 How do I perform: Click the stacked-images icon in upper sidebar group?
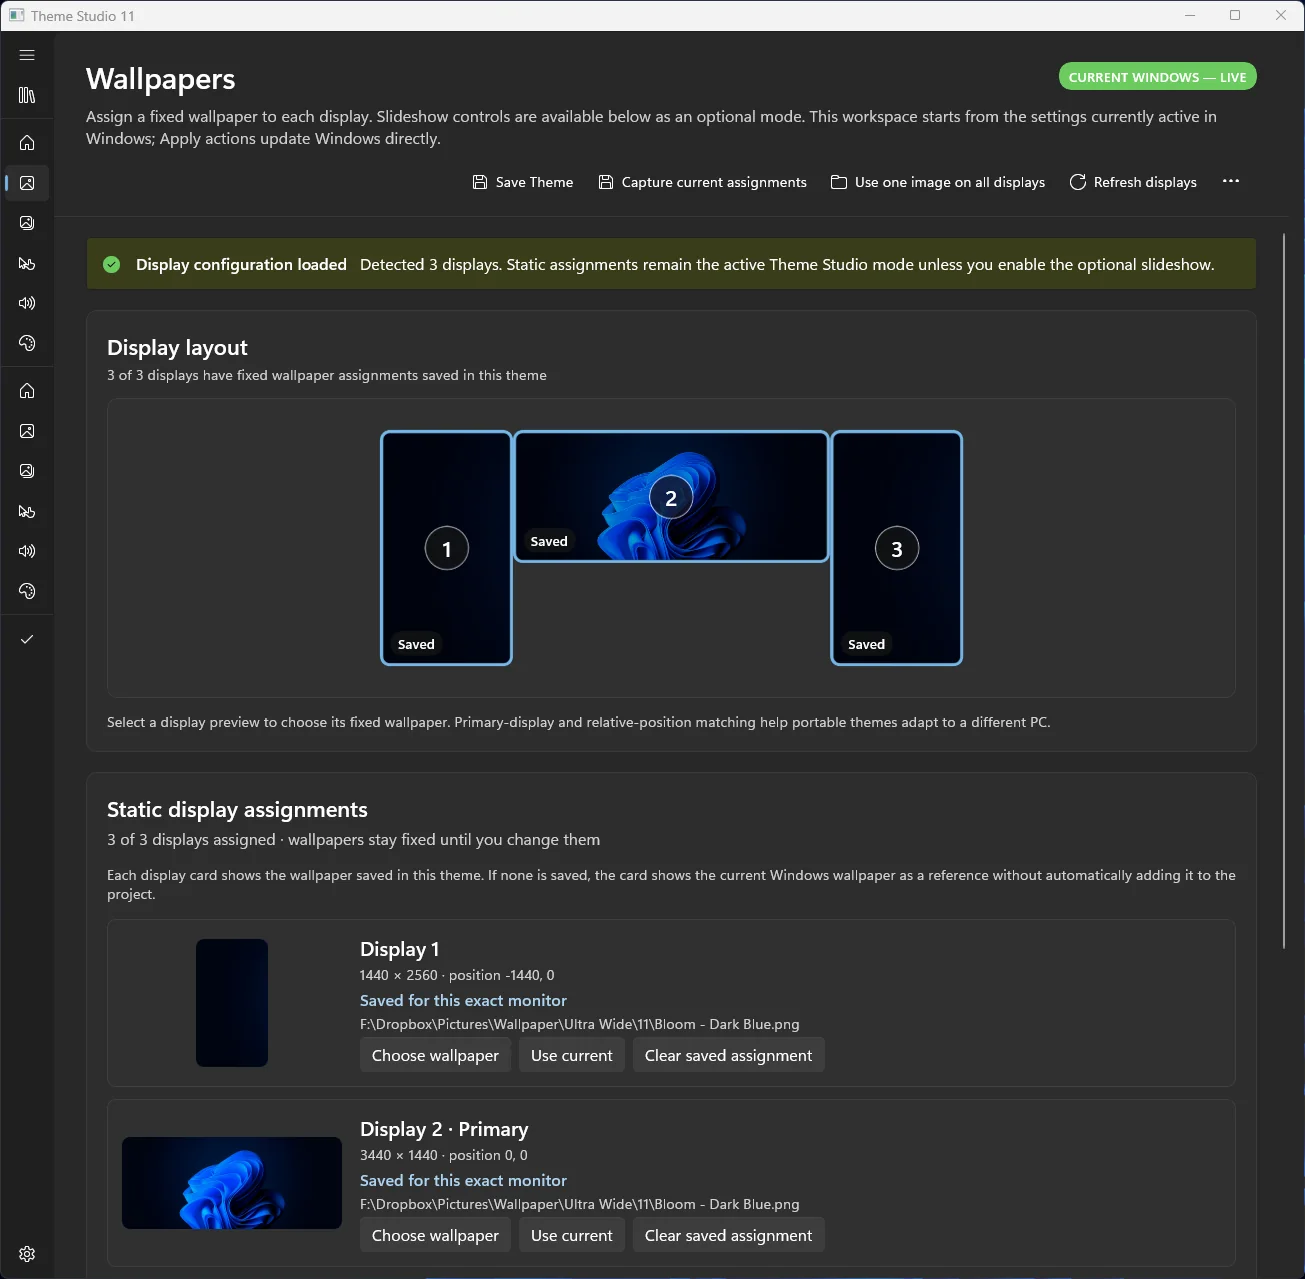coord(27,223)
